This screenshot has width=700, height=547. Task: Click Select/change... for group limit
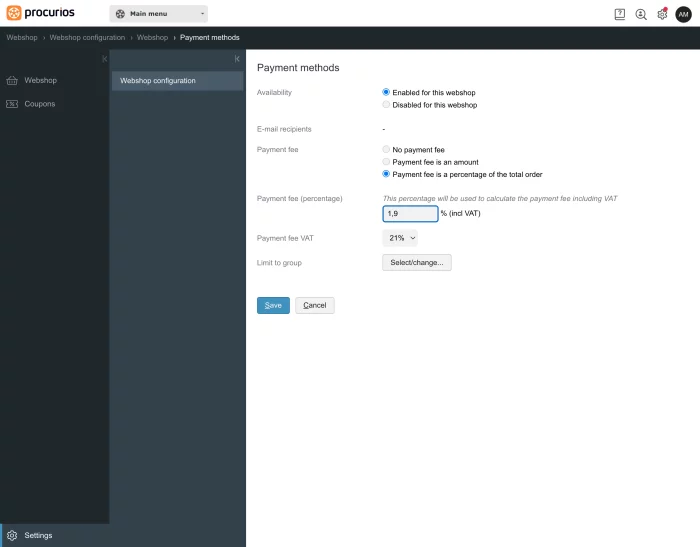(x=417, y=263)
